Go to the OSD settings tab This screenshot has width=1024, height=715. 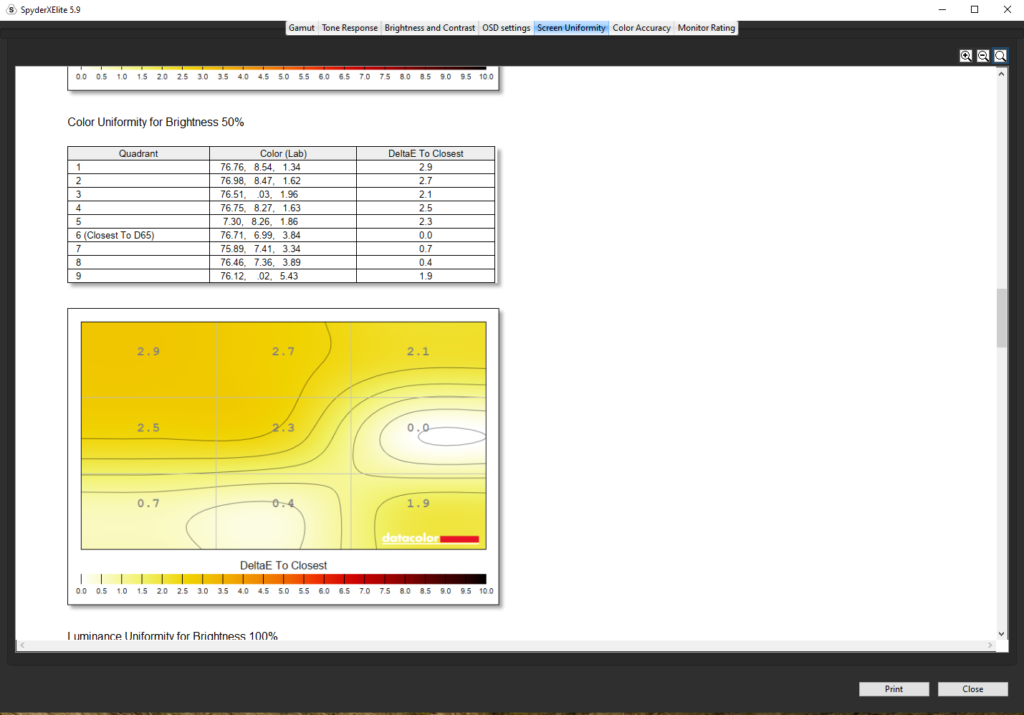tap(506, 28)
